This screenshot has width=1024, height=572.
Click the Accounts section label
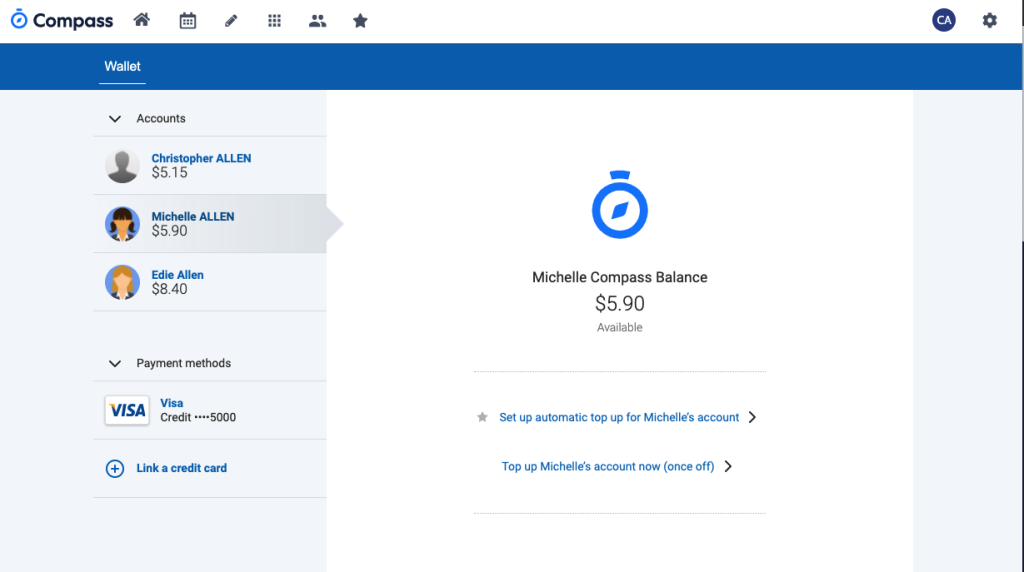[x=161, y=119]
